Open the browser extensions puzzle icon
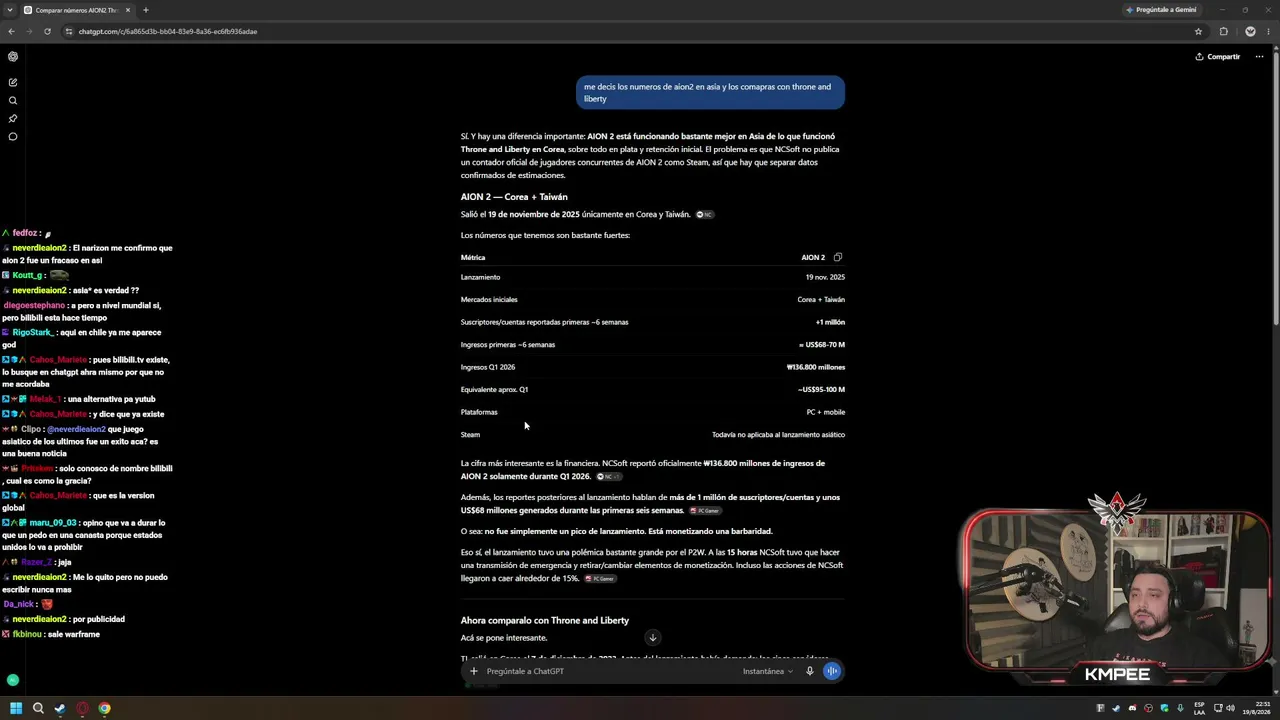 coord(1224,31)
